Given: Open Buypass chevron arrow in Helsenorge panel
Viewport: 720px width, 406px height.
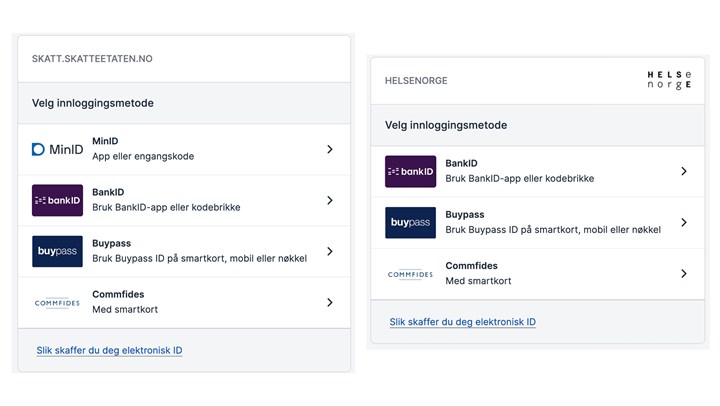Looking at the screenshot, I should 684,222.
